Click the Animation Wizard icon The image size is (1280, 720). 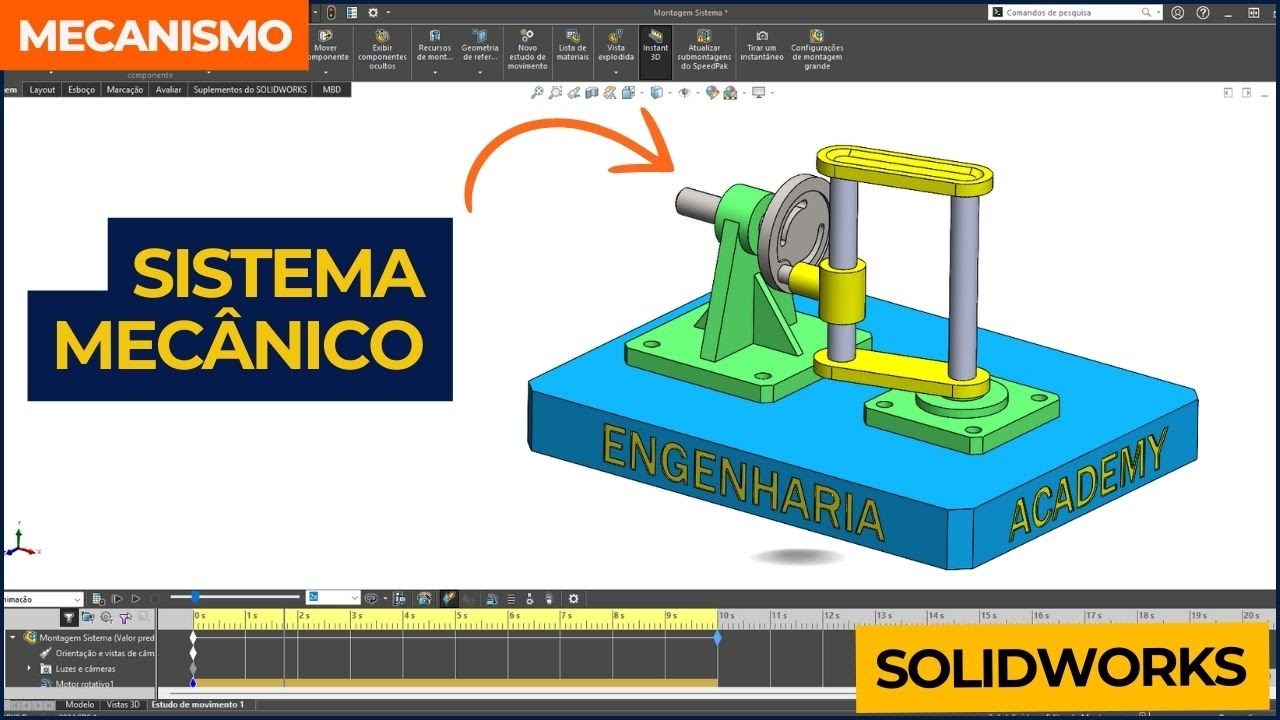coord(424,599)
